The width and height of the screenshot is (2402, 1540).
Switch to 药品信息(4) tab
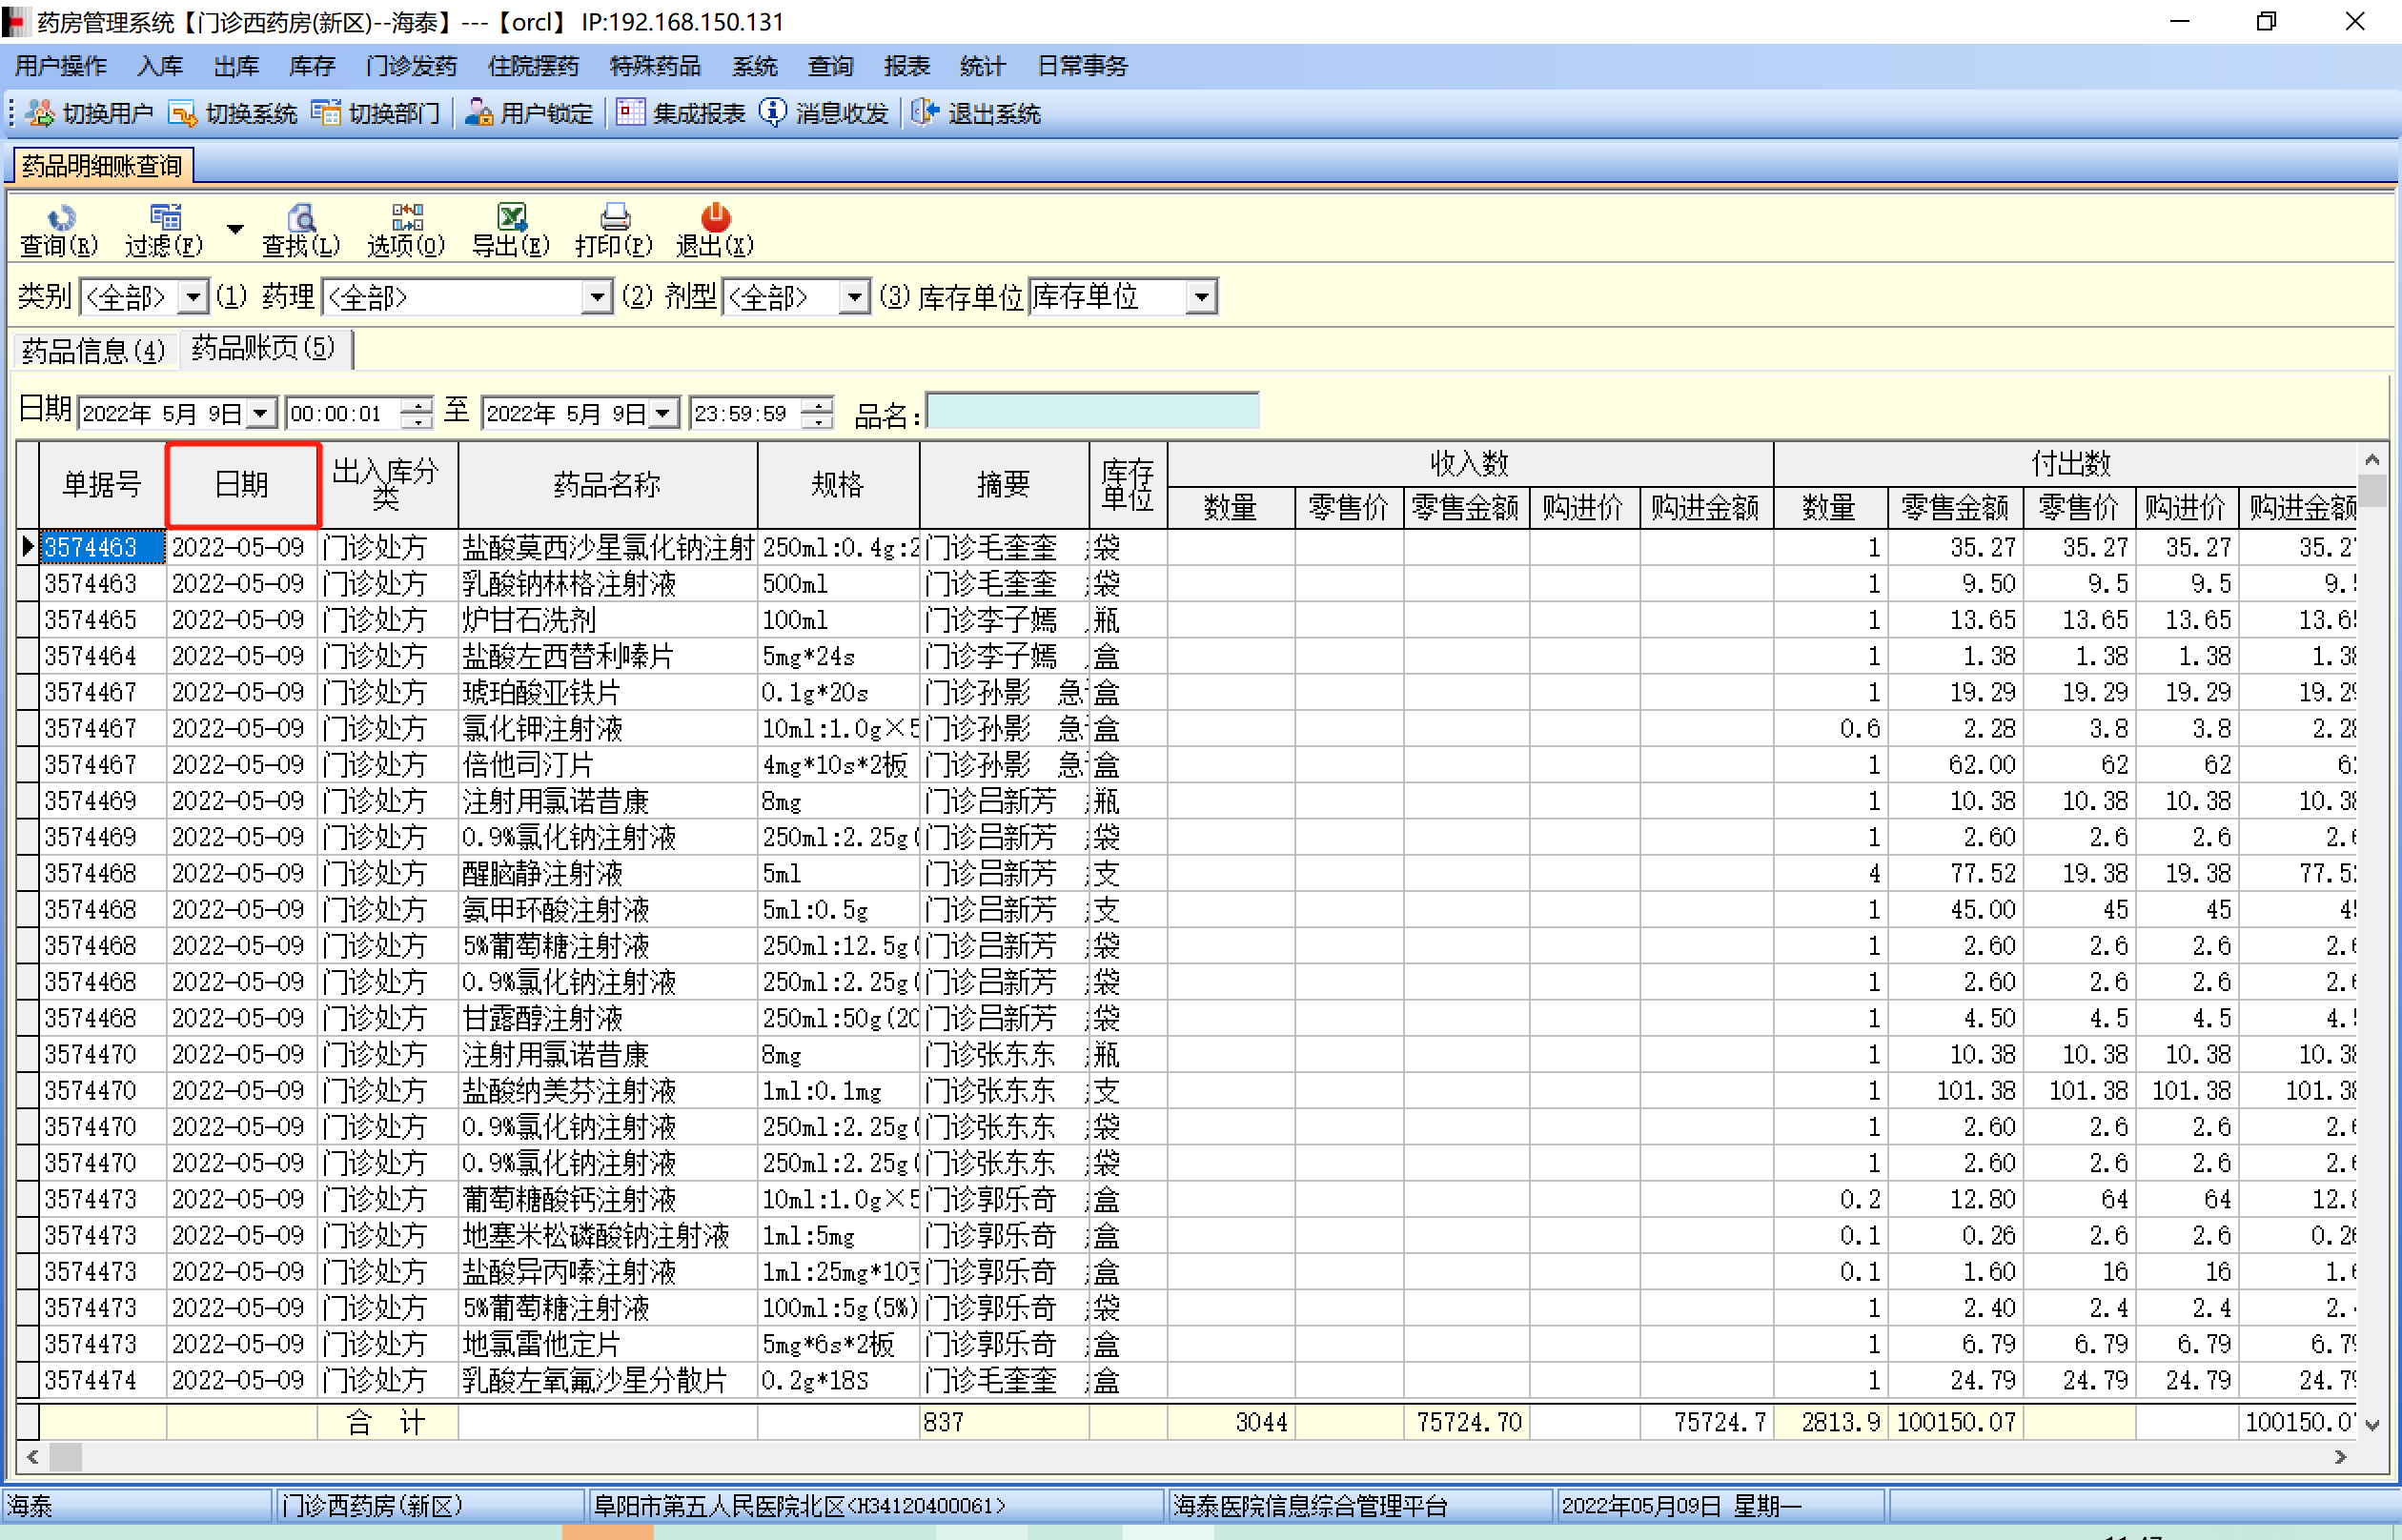point(94,350)
